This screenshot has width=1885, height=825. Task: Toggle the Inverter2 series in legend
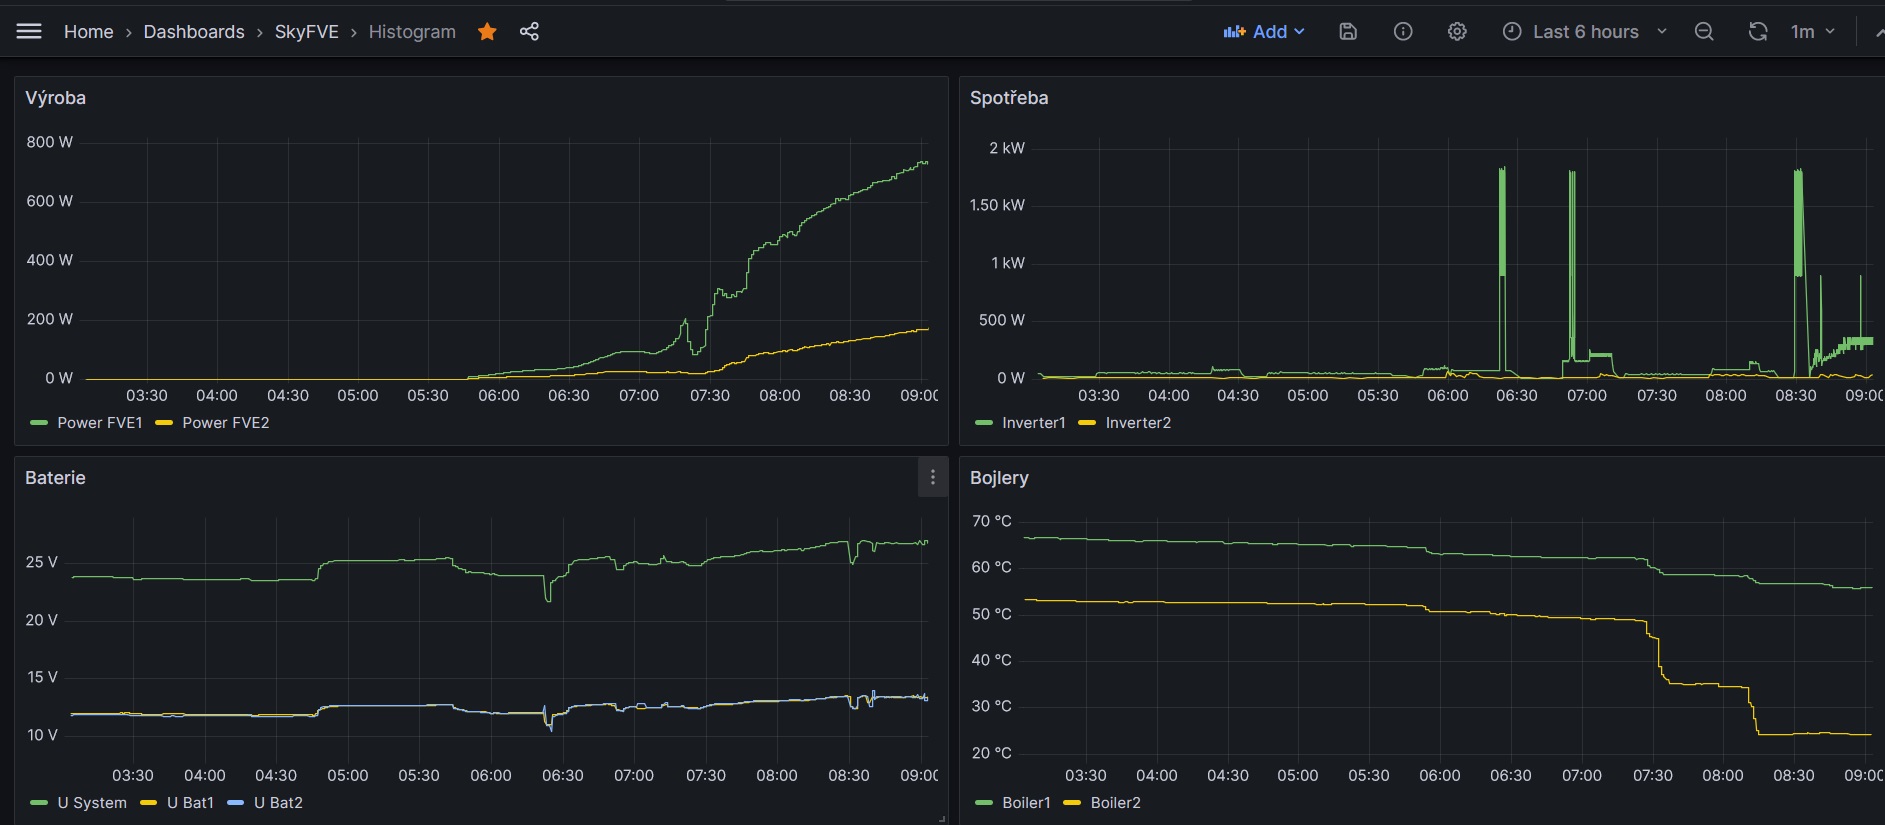click(1137, 423)
